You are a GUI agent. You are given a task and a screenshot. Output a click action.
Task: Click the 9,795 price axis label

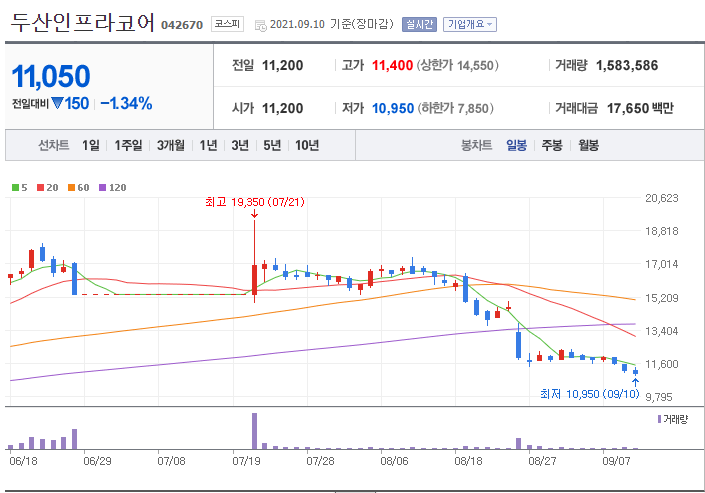[x=659, y=397]
